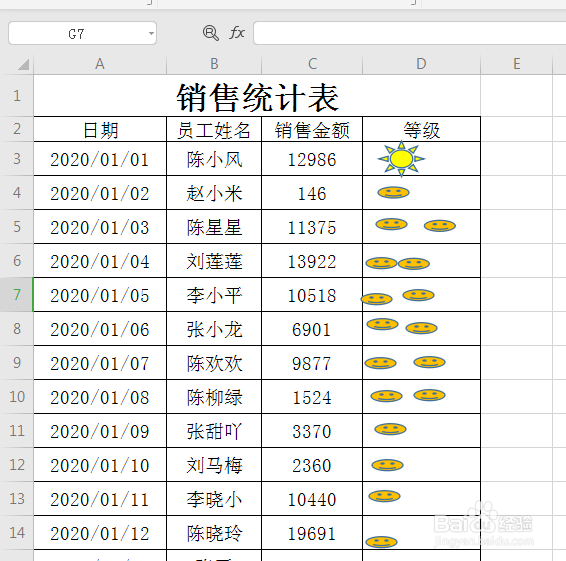The image size is (566, 561).
Task: Select the right smiley in 刘莲莲 row
Action: (414, 264)
